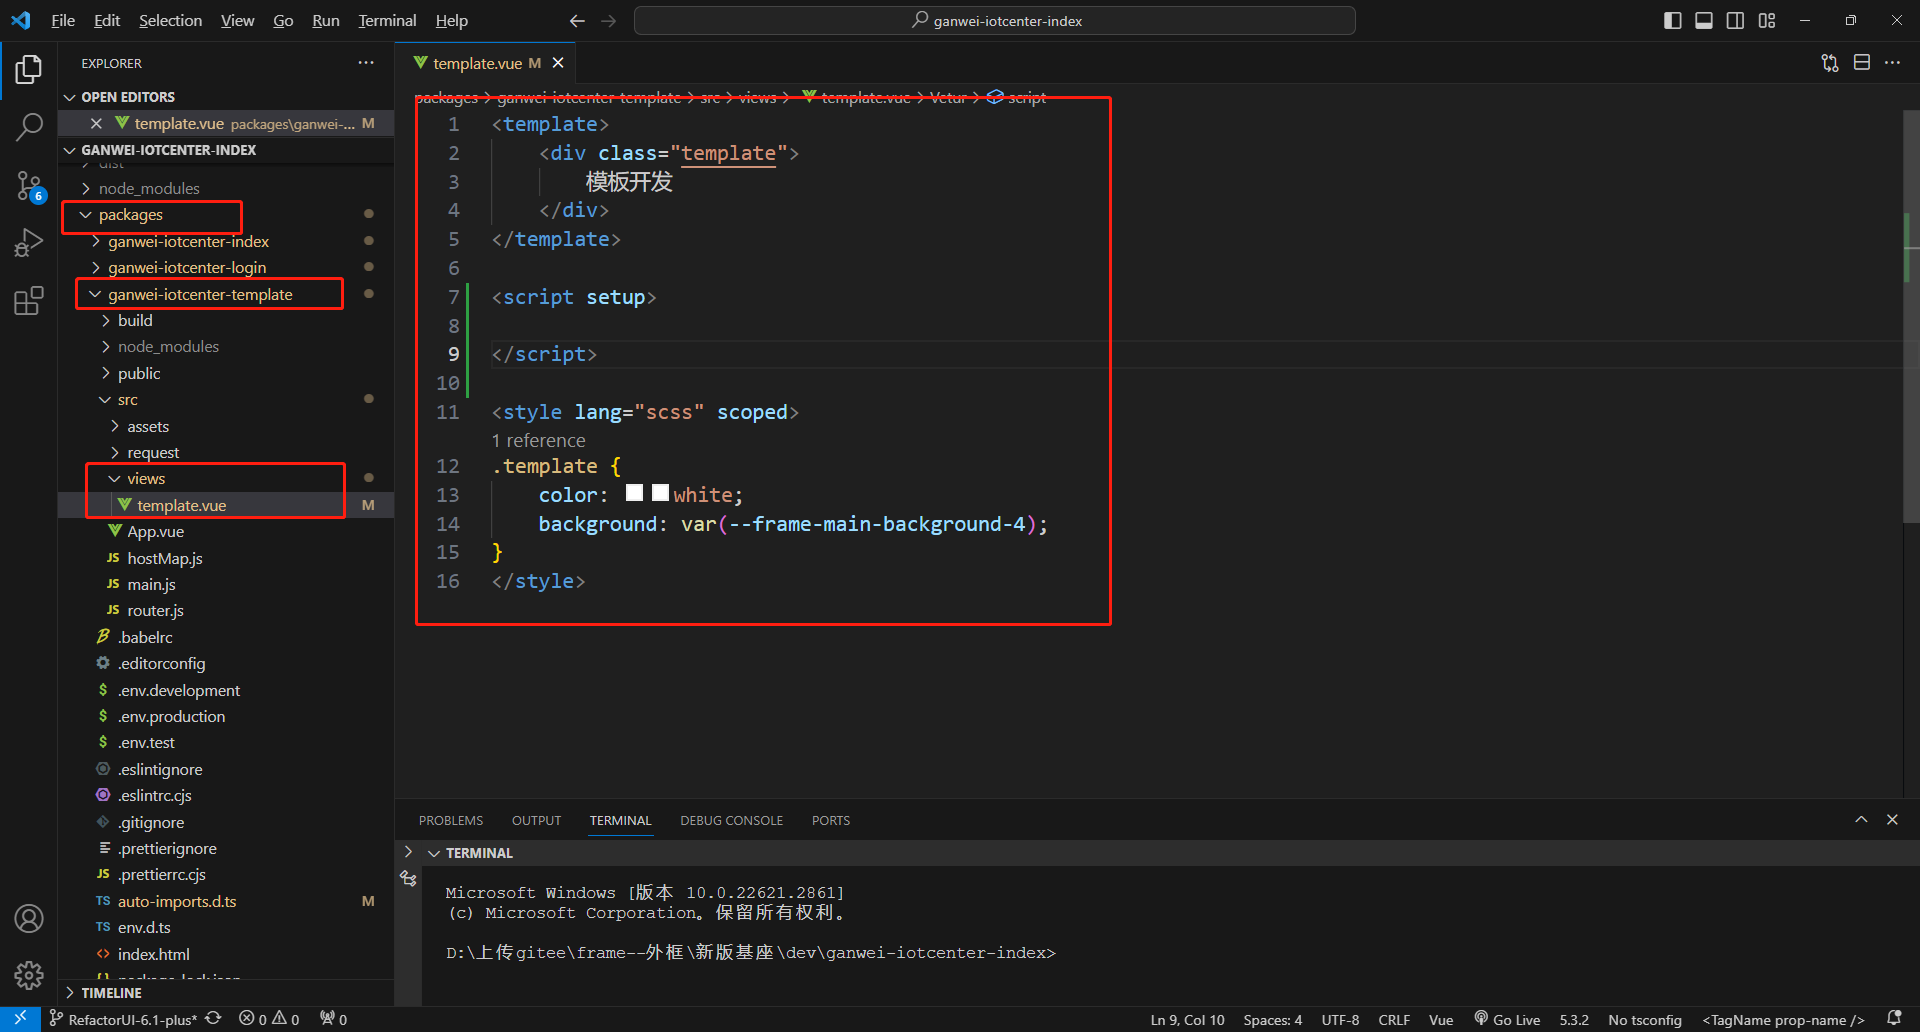Screen dimensions: 1920x1032
Task: Toggle the bottom Panel layout button
Action: pyautogui.click(x=1704, y=21)
